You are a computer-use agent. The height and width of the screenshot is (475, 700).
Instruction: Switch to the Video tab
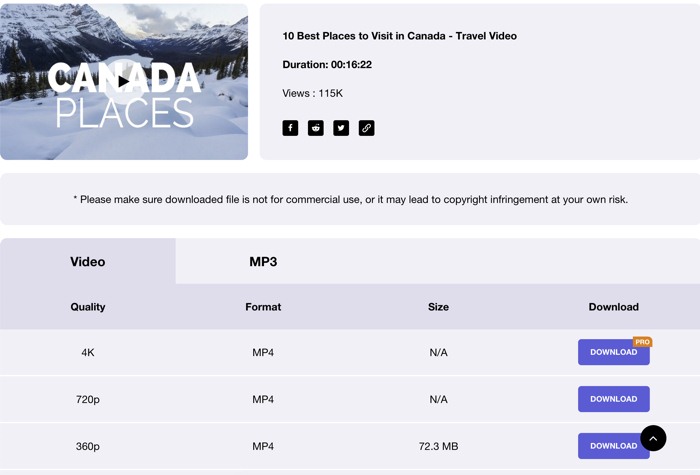[x=88, y=261]
